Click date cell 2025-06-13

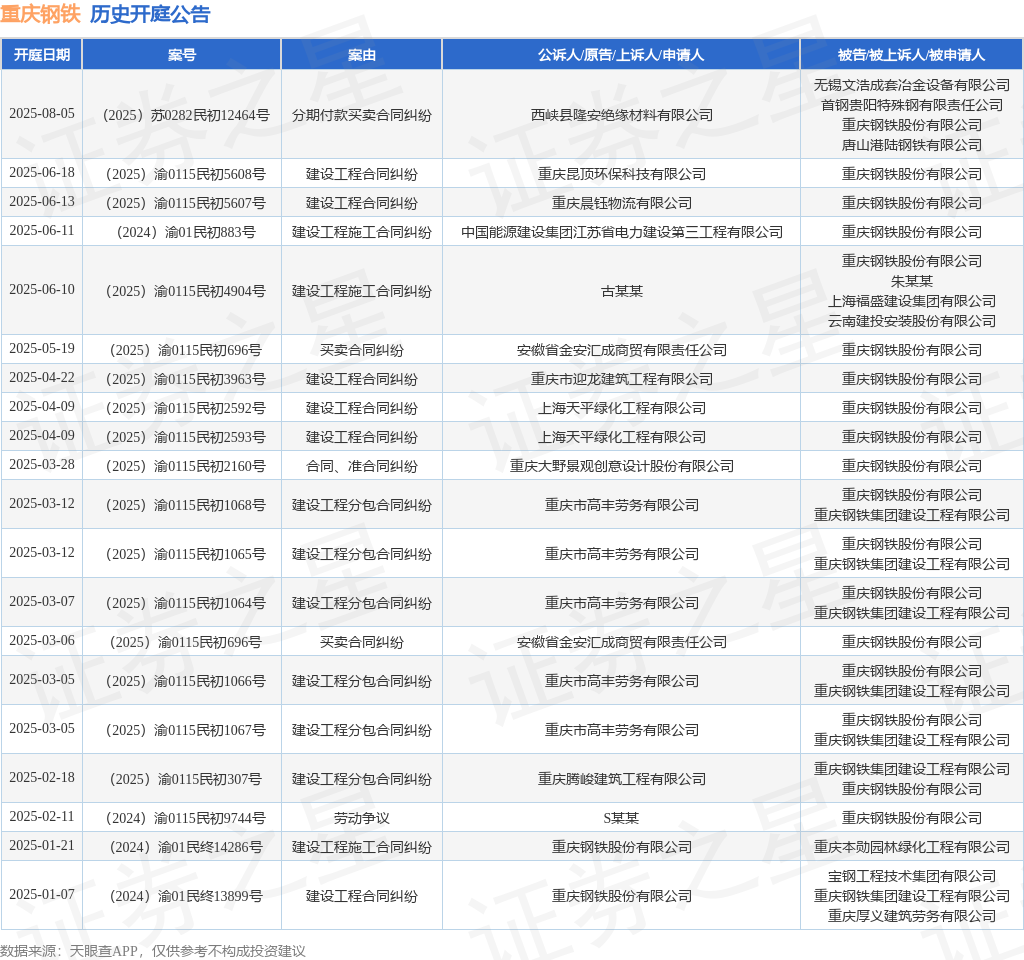(42, 201)
